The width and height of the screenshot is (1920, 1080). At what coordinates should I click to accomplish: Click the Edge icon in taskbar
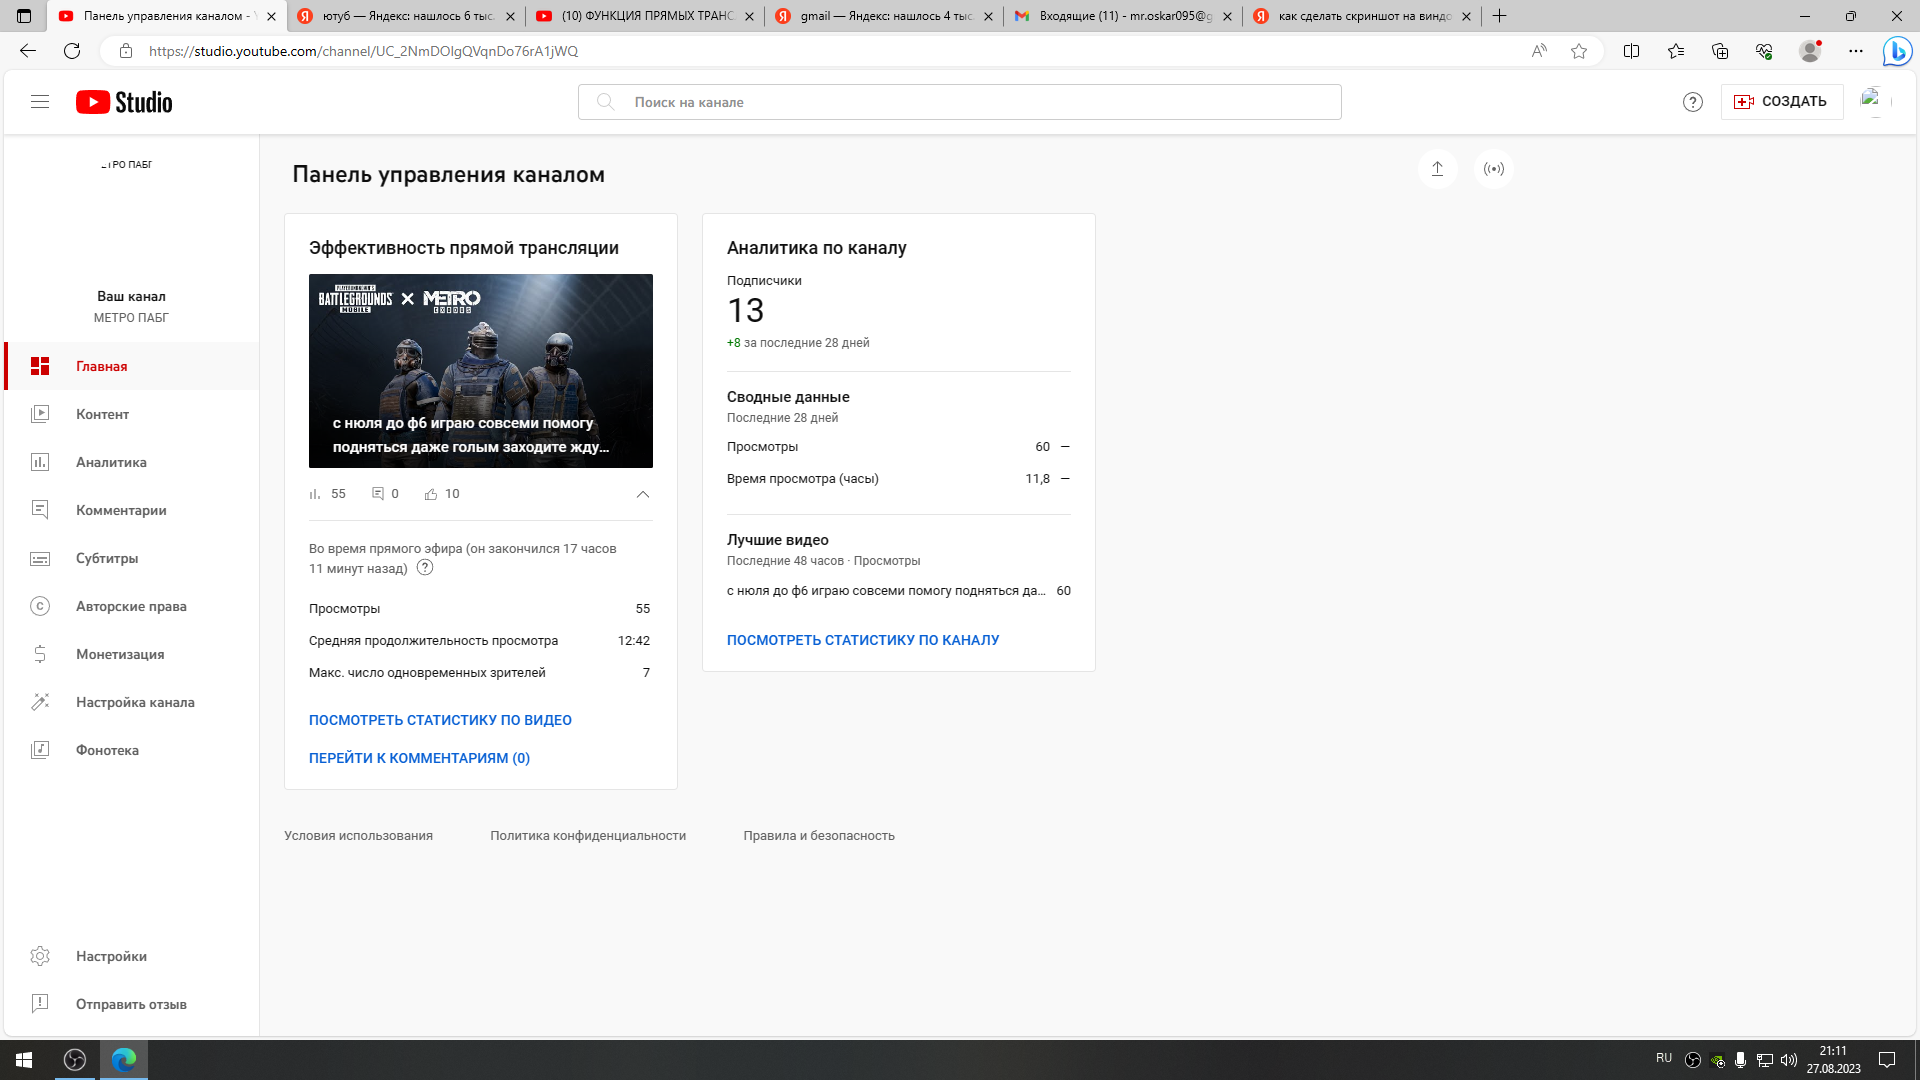coord(124,1060)
